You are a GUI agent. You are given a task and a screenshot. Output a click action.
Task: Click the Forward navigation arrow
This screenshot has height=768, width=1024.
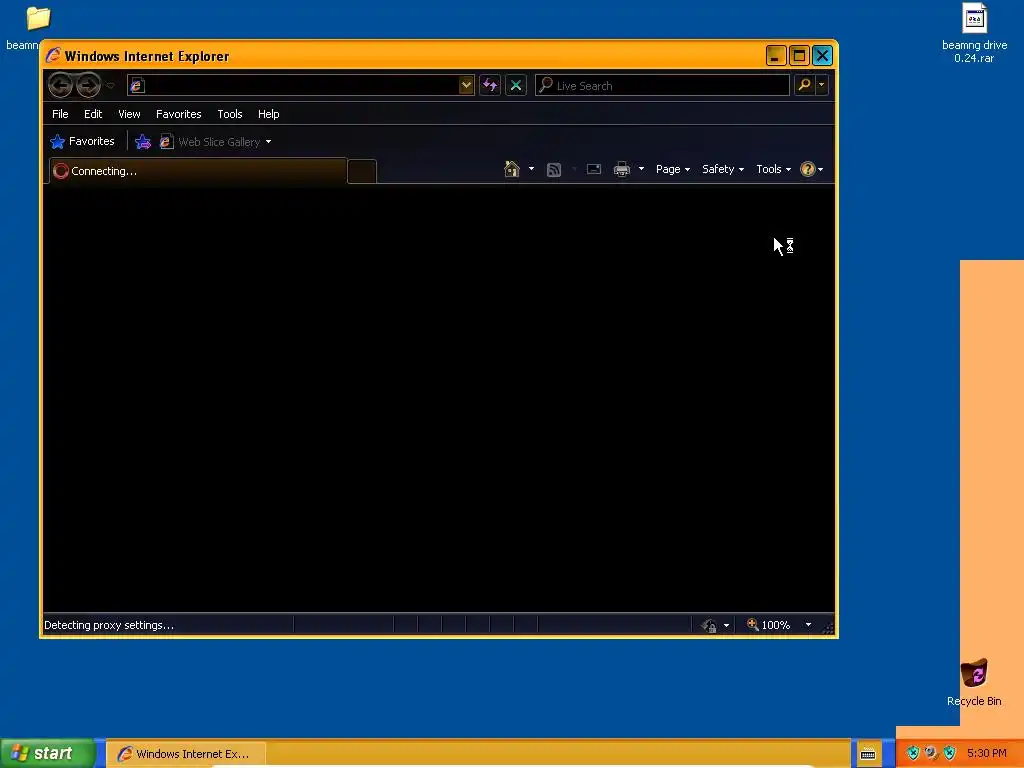(x=88, y=85)
